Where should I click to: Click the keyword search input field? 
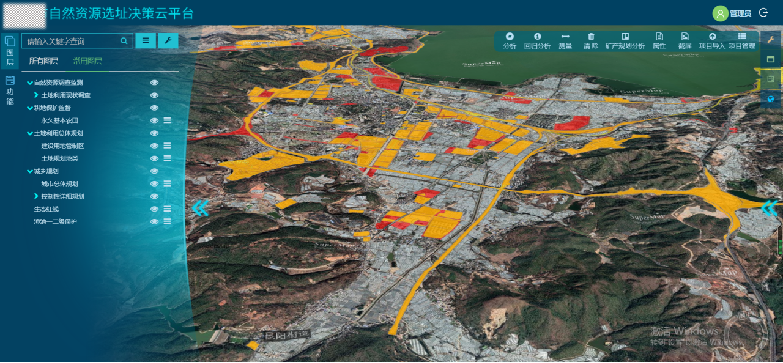[x=72, y=41]
